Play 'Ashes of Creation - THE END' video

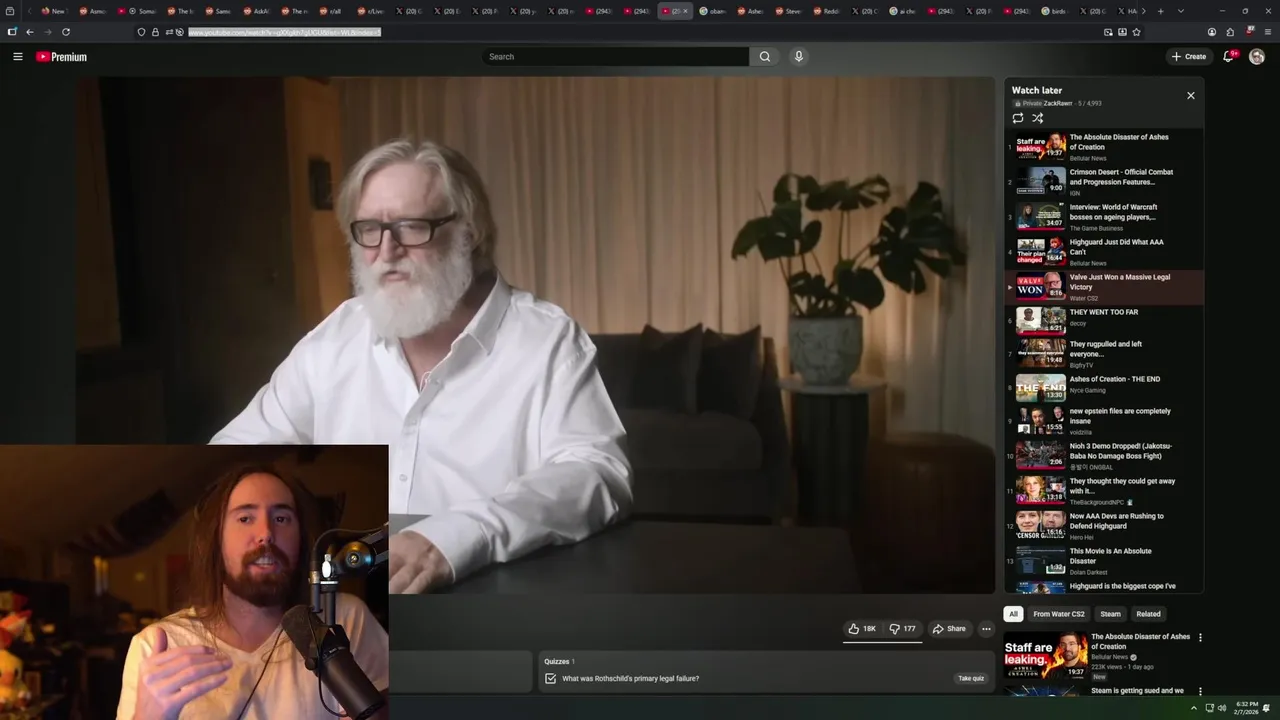(1104, 387)
